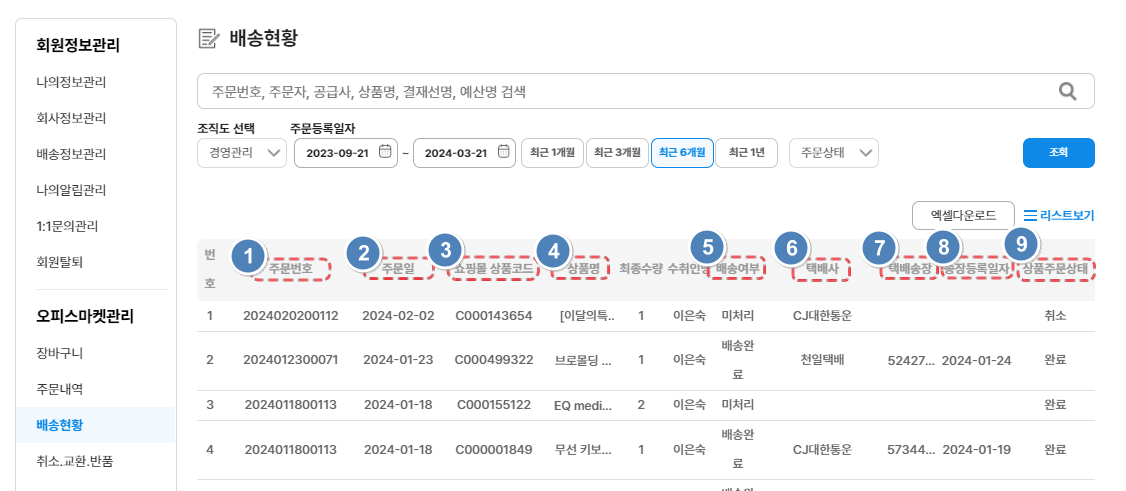Select the 최근 3개월 period option
Screen dimensions: 1126x491
tap(617, 153)
